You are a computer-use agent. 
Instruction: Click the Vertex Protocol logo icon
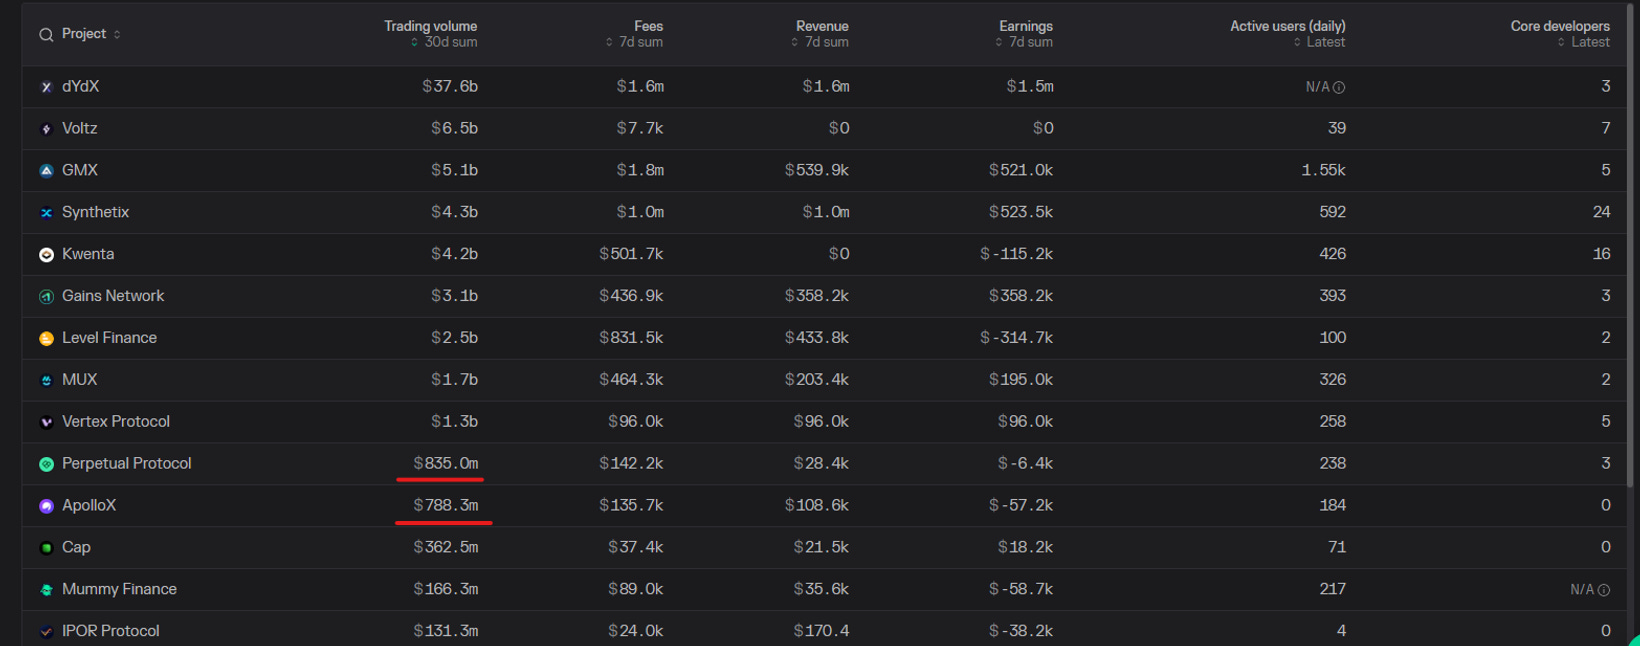46,423
